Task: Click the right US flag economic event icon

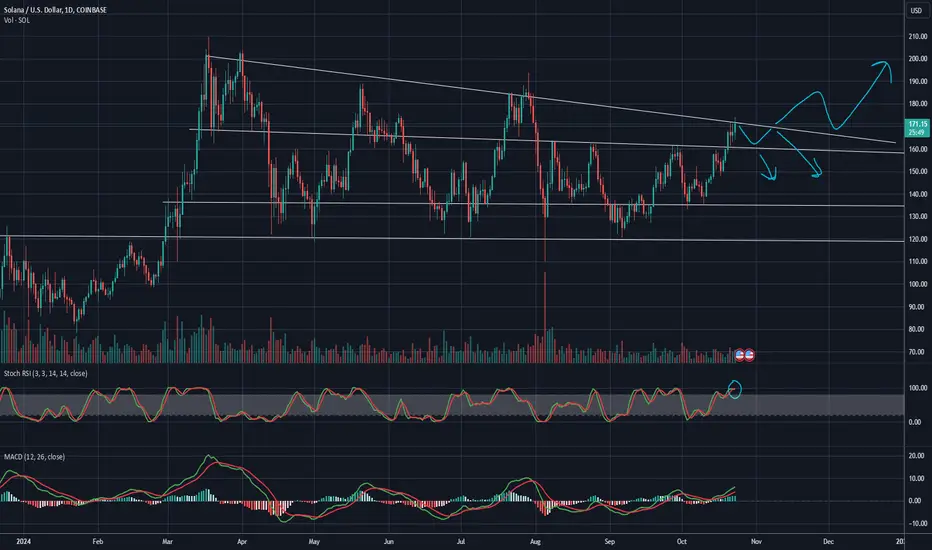Action: (750, 355)
